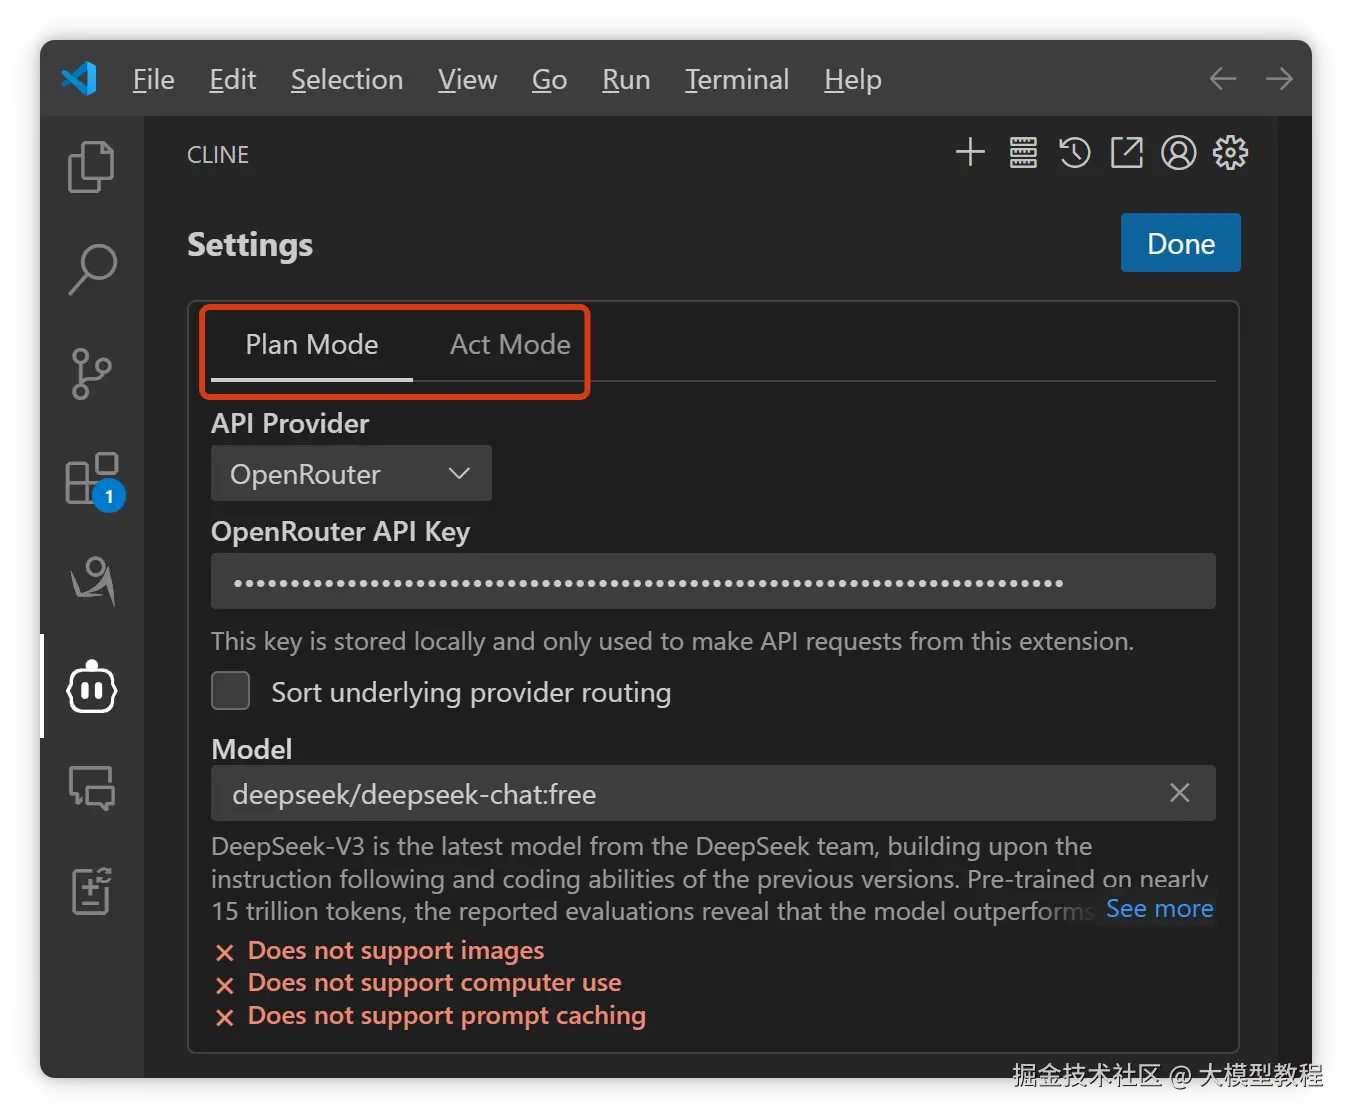Select the Cline robot icon in sidebar

point(92,687)
